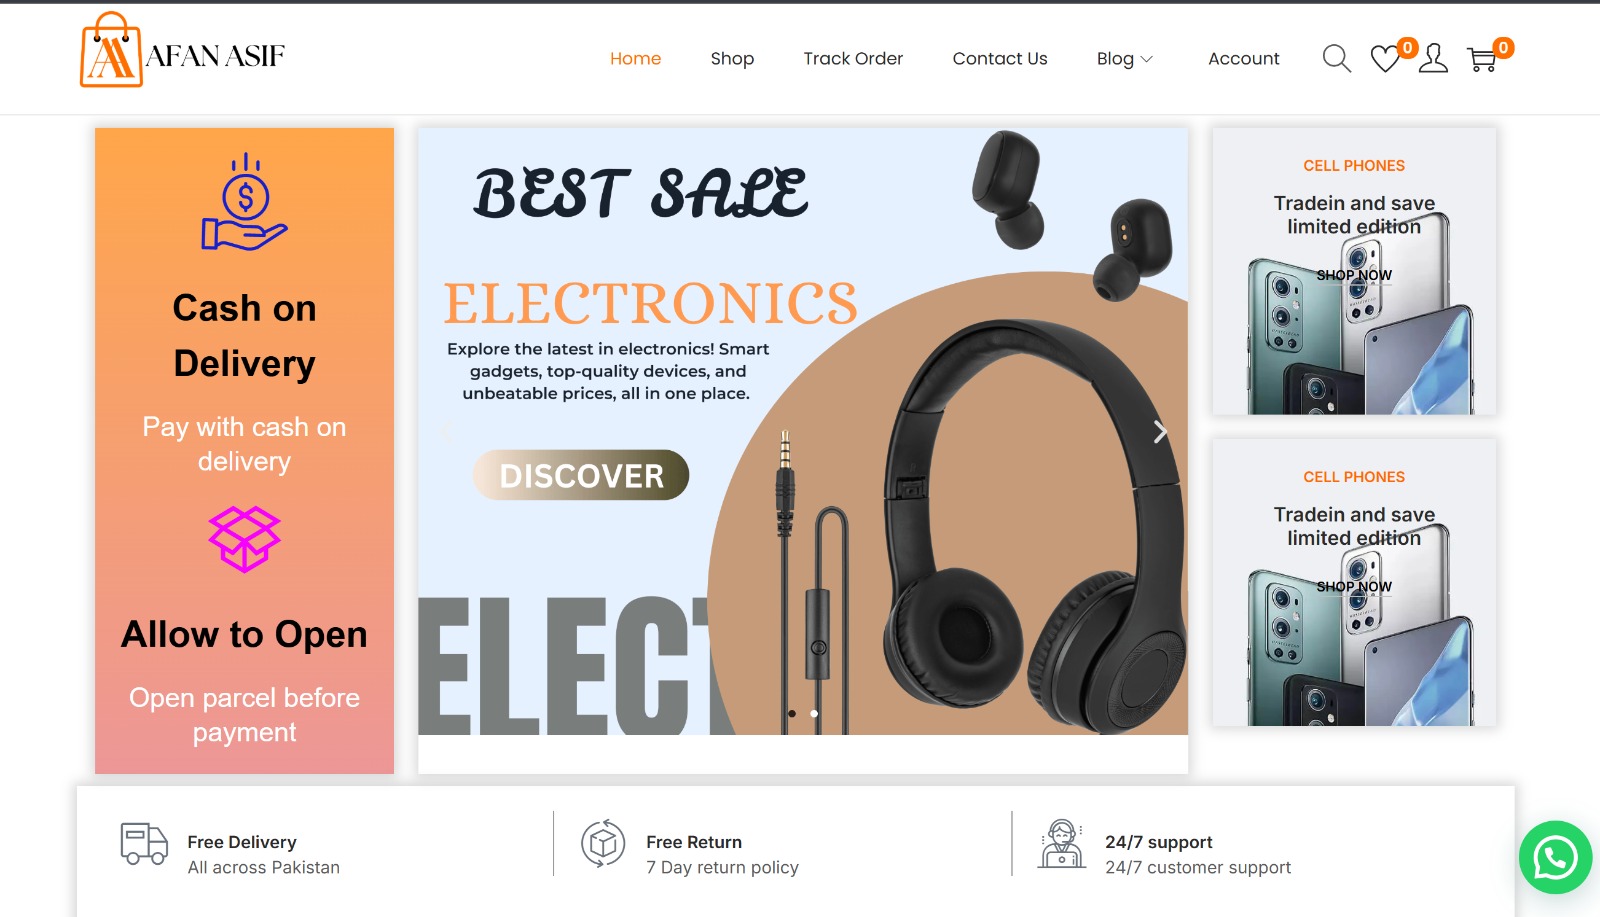Click the 24/7 support agent icon
This screenshot has height=917, width=1600.
[1062, 844]
